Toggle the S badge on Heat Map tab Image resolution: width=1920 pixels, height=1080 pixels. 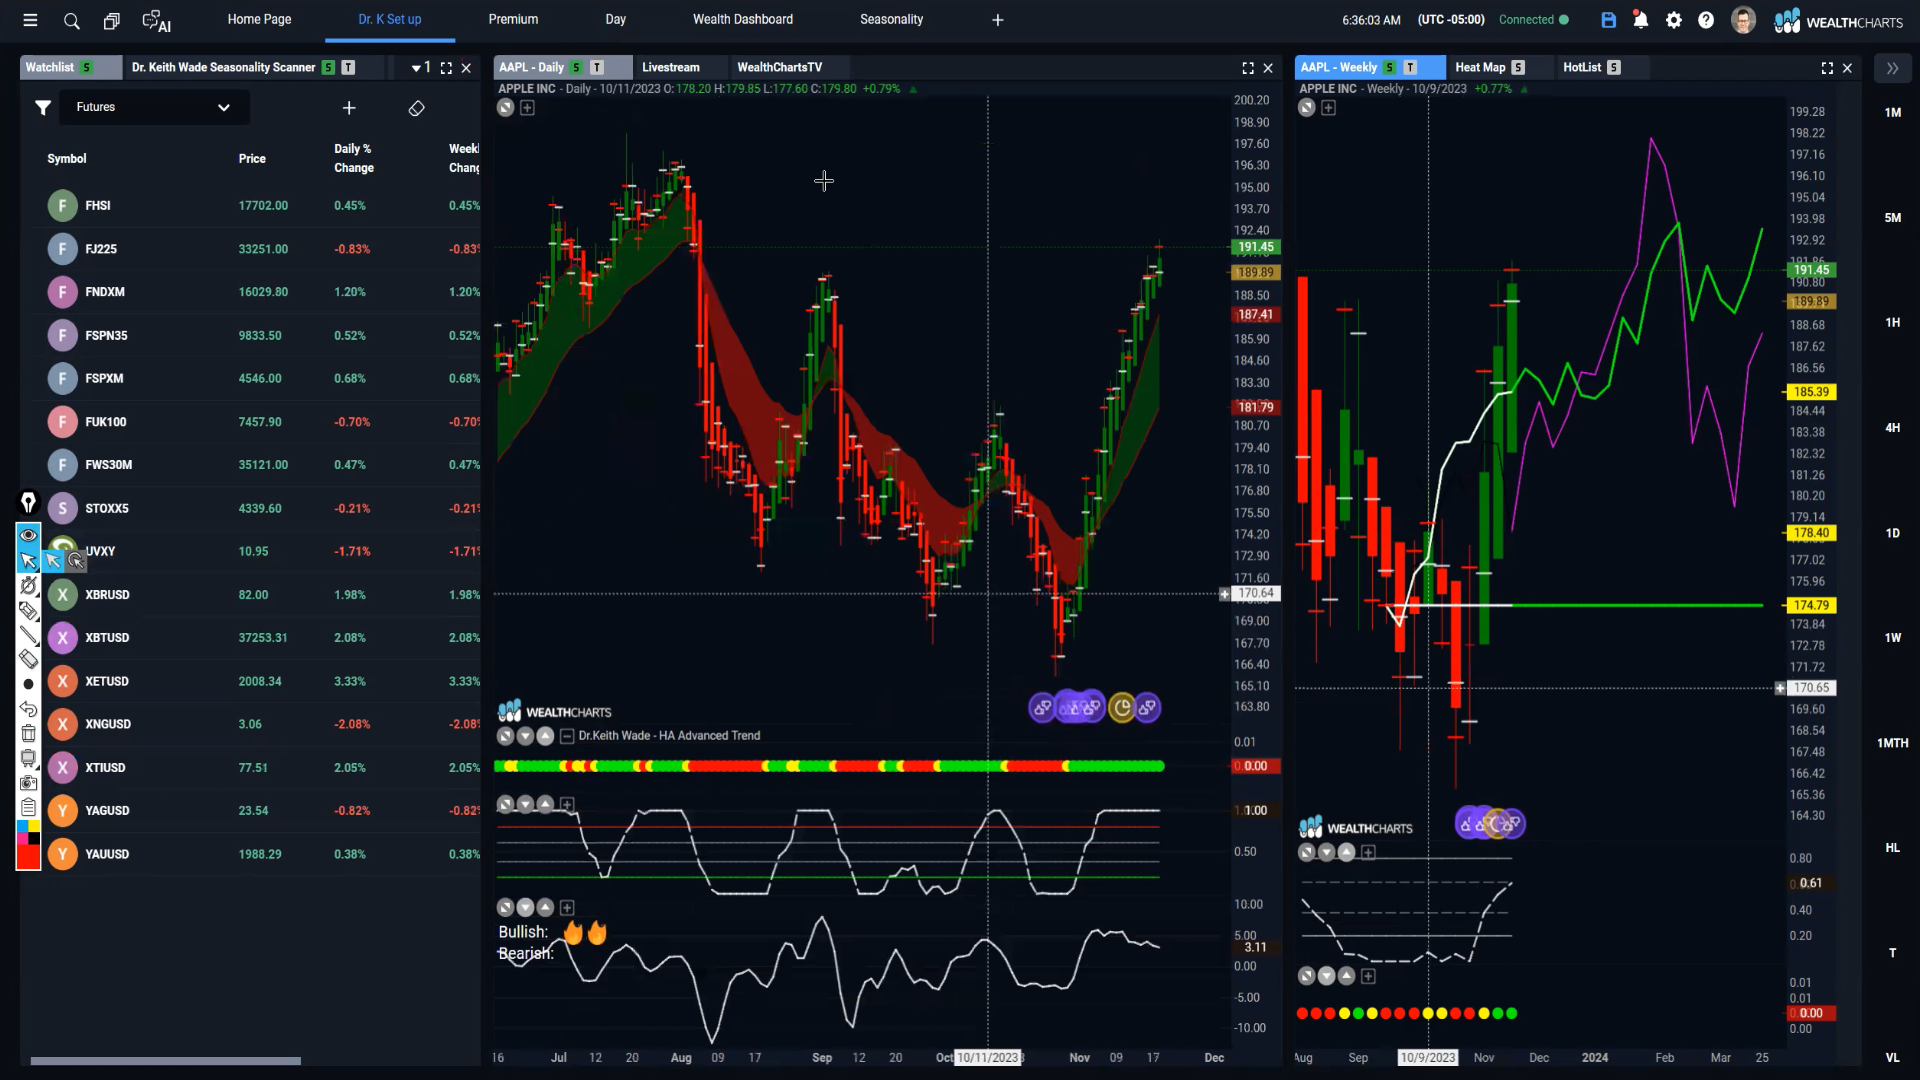click(1518, 67)
